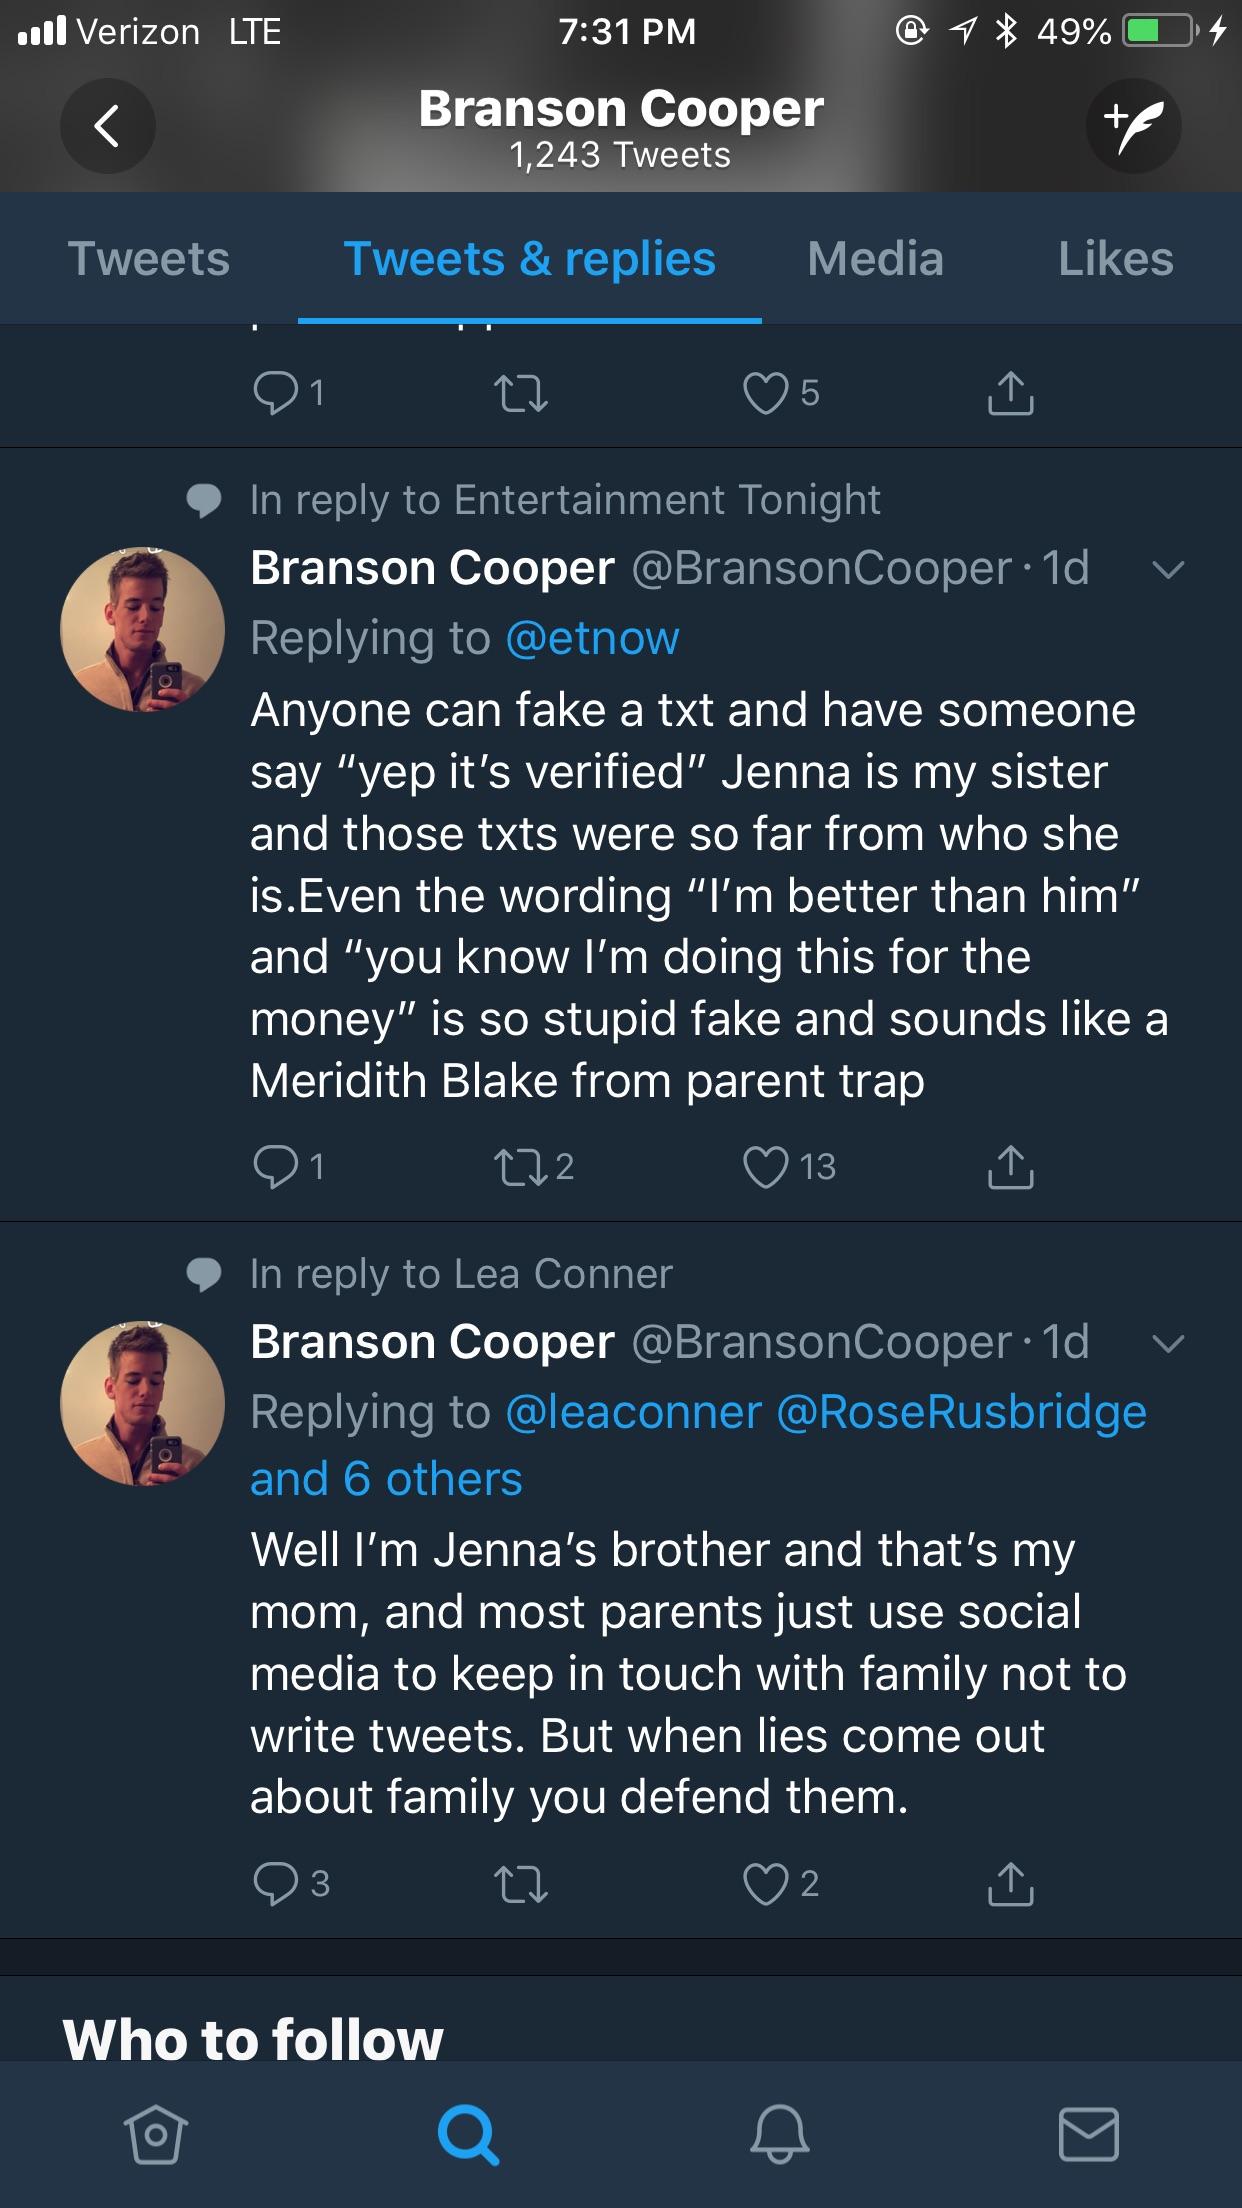Tap the compose new tweet icon
The image size is (1242, 2208).
coord(1133,126)
